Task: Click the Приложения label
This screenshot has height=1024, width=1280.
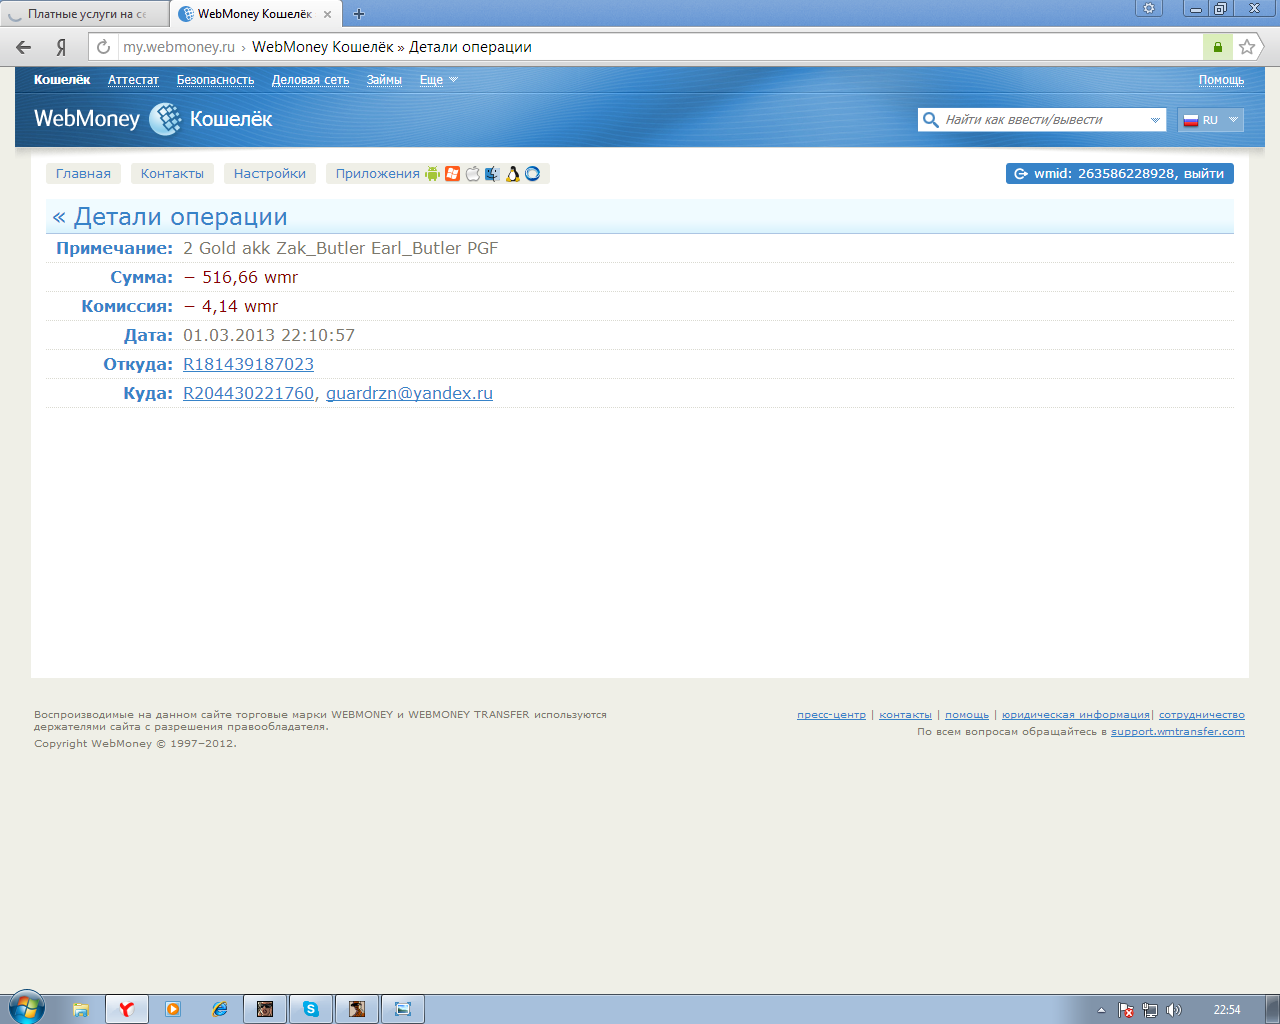Action: pyautogui.click(x=377, y=174)
